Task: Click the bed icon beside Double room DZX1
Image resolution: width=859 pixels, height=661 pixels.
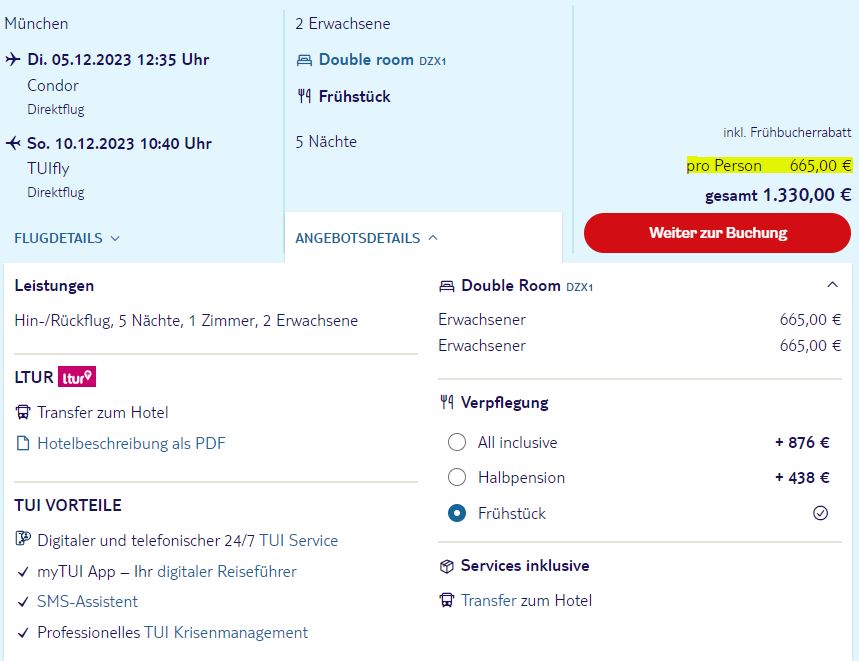Action: (304, 60)
